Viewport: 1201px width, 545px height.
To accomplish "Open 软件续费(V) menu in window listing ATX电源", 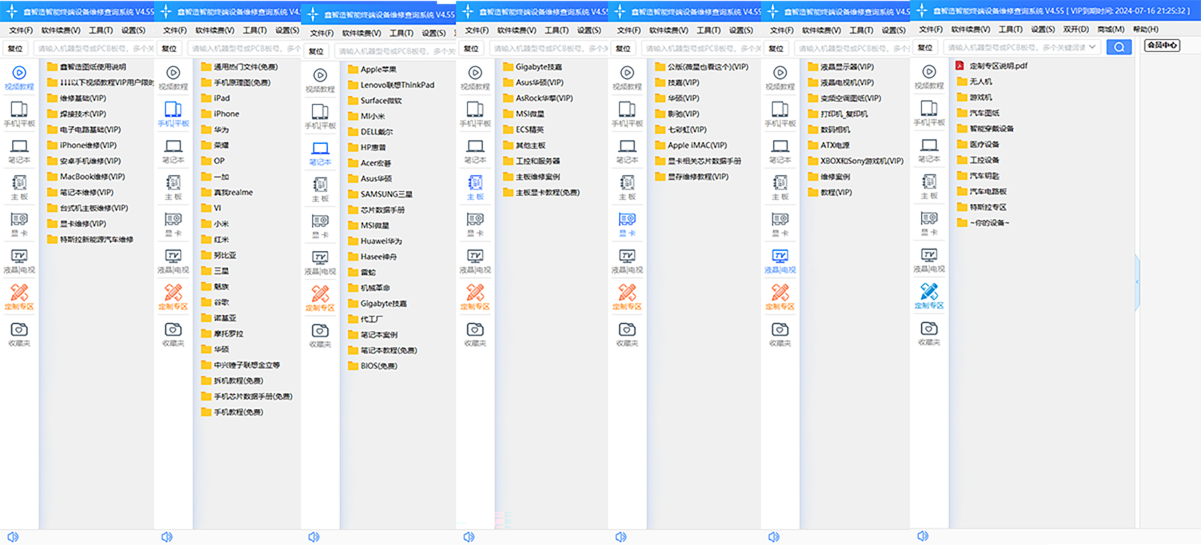I will (821, 30).
